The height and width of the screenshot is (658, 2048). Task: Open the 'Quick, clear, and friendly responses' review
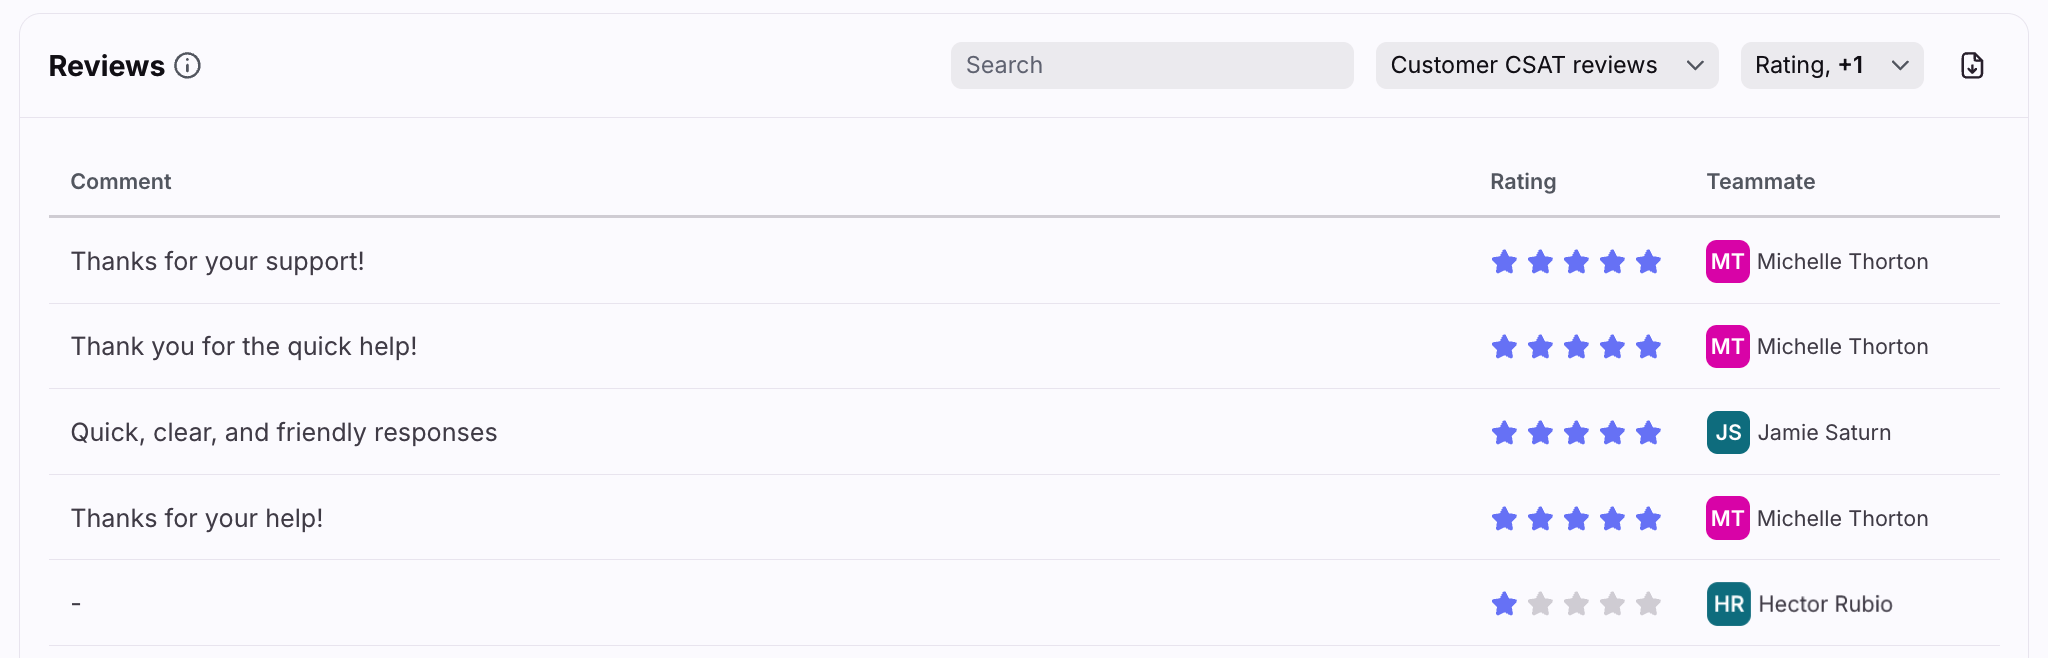(284, 433)
